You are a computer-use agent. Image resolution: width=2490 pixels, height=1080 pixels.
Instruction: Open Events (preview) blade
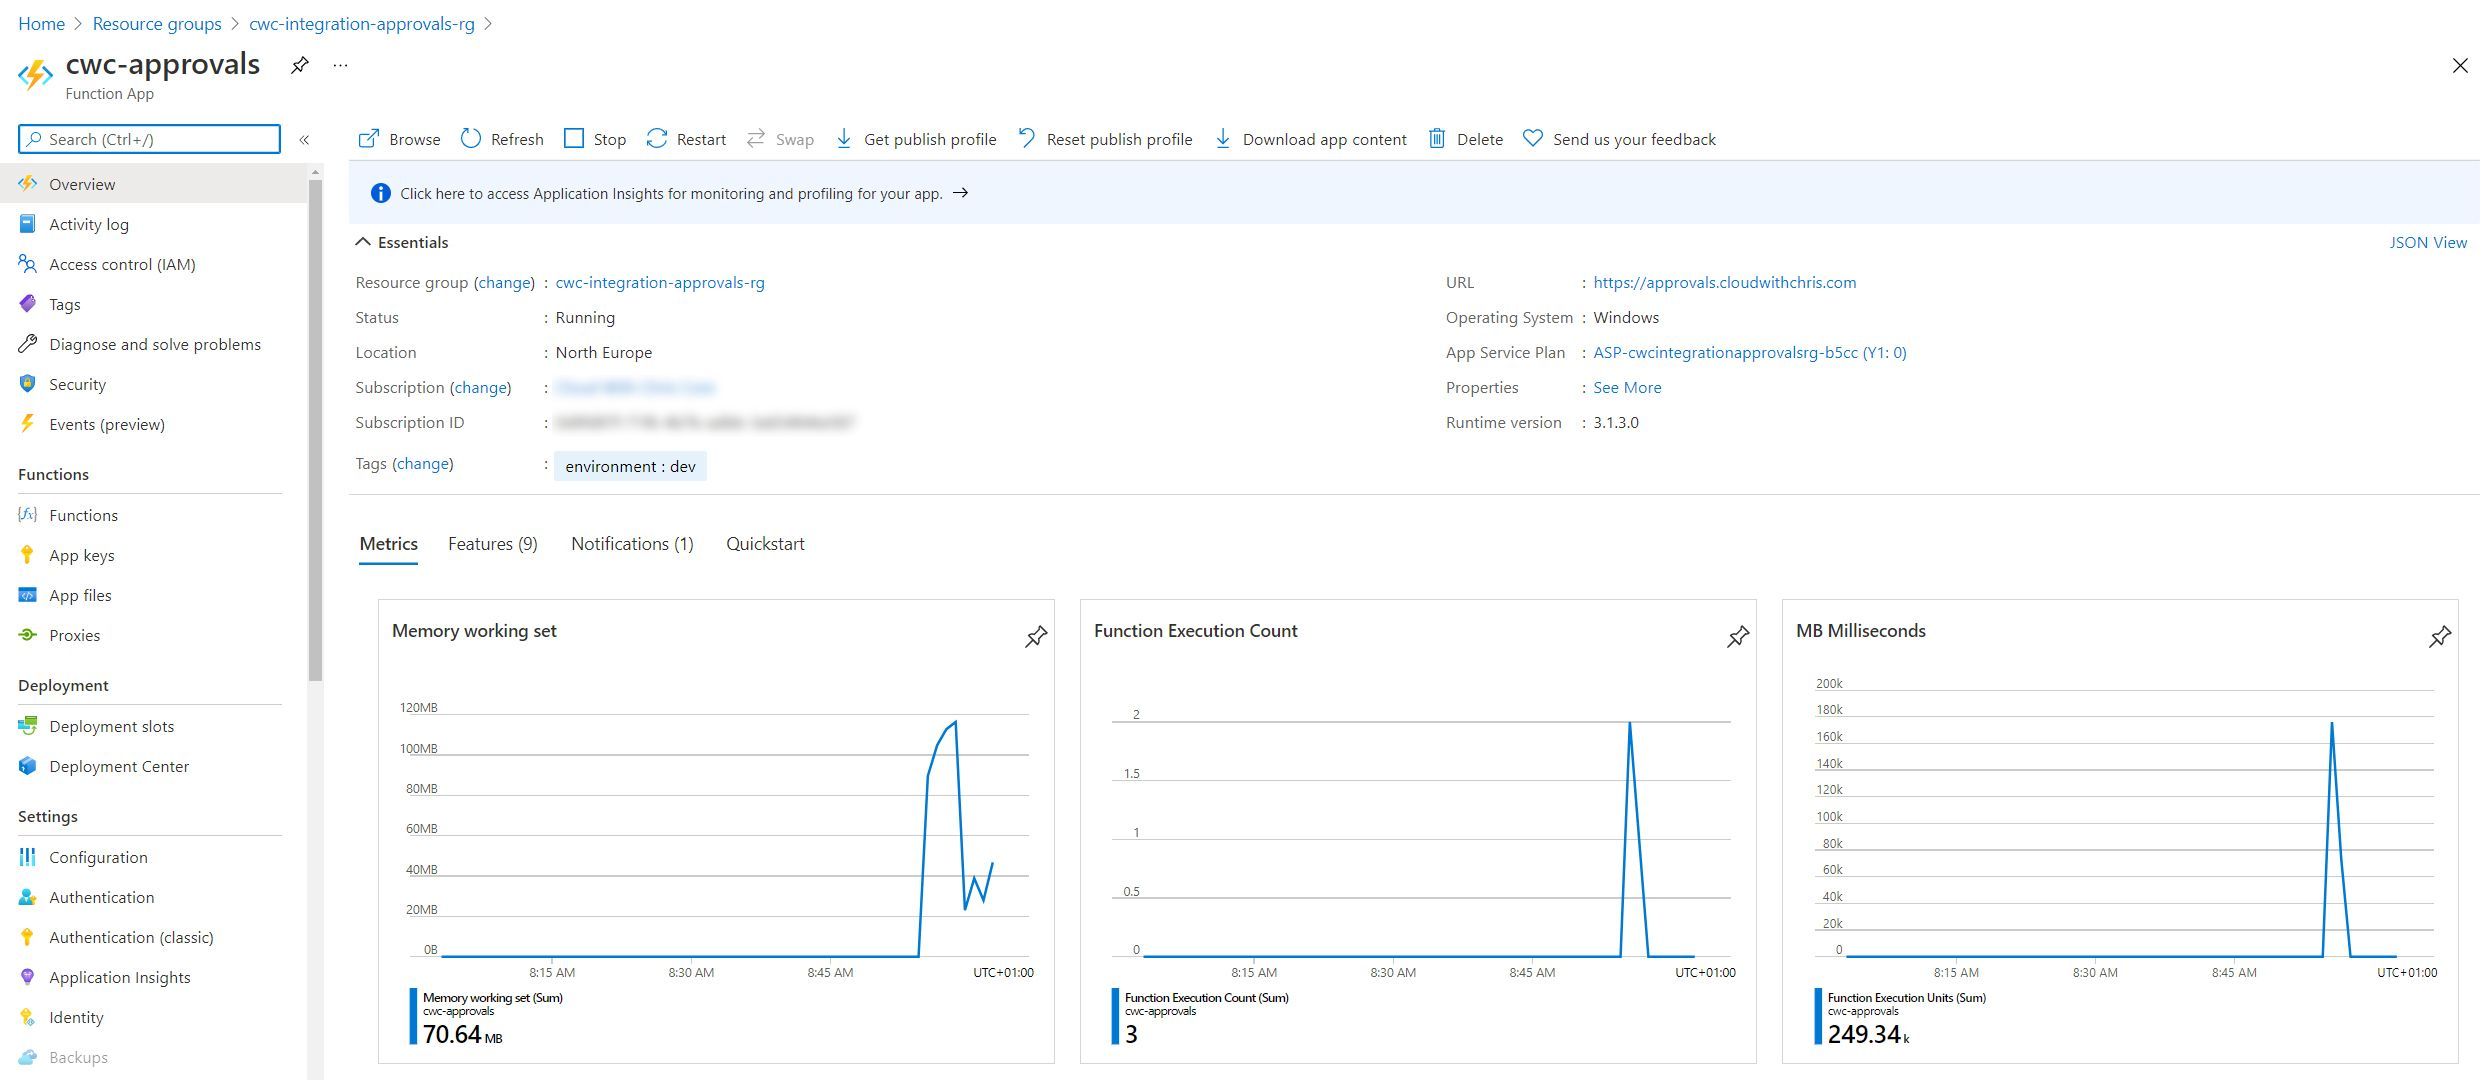tap(152, 424)
